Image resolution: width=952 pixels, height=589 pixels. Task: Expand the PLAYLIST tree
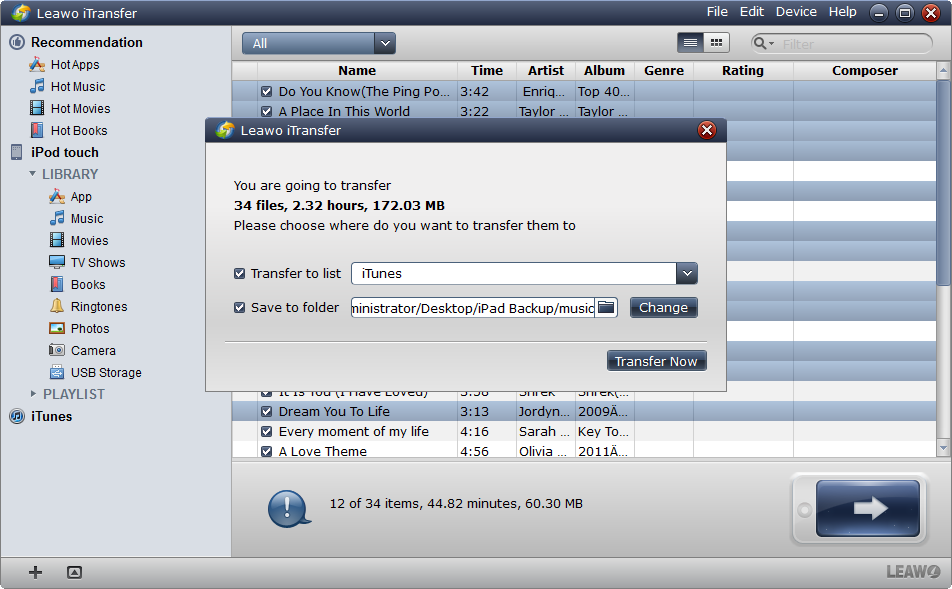pyautogui.click(x=33, y=394)
